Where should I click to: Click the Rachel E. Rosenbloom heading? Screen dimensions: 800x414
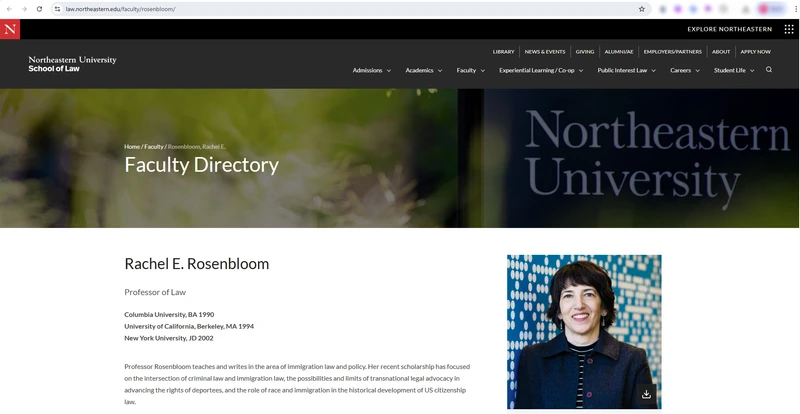coord(196,264)
